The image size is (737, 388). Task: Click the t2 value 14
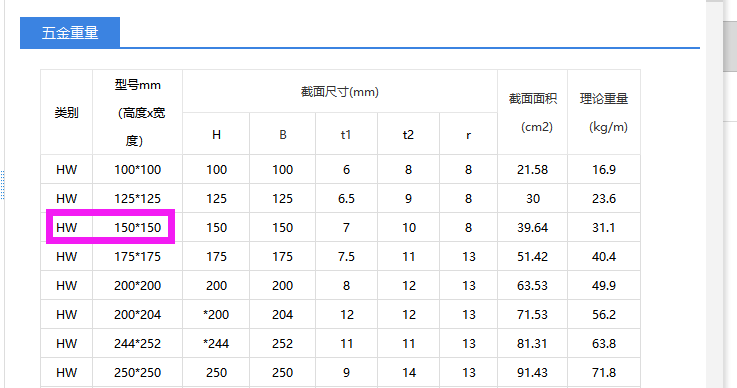click(x=408, y=372)
